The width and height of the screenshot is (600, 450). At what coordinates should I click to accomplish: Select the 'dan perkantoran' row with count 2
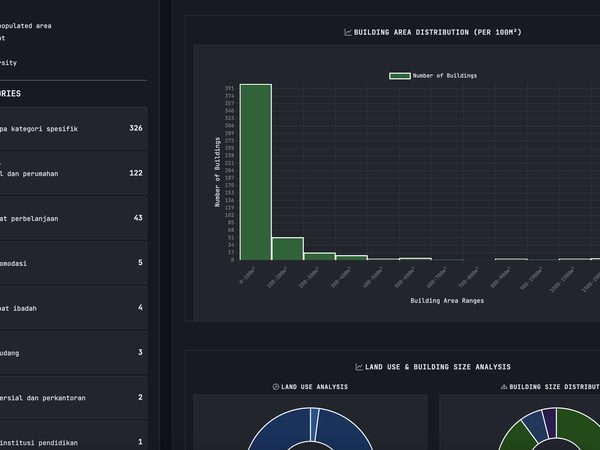point(73,397)
